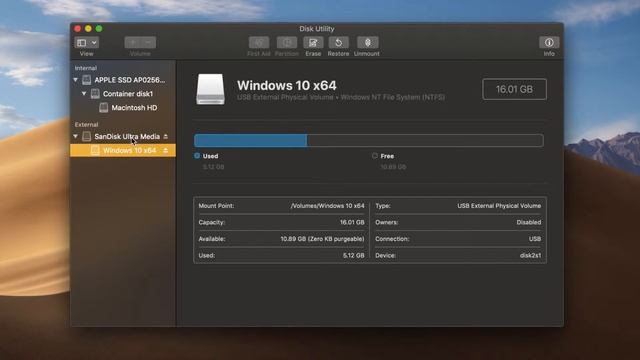
Task: Click the blue Used legend dot
Action: (x=197, y=156)
